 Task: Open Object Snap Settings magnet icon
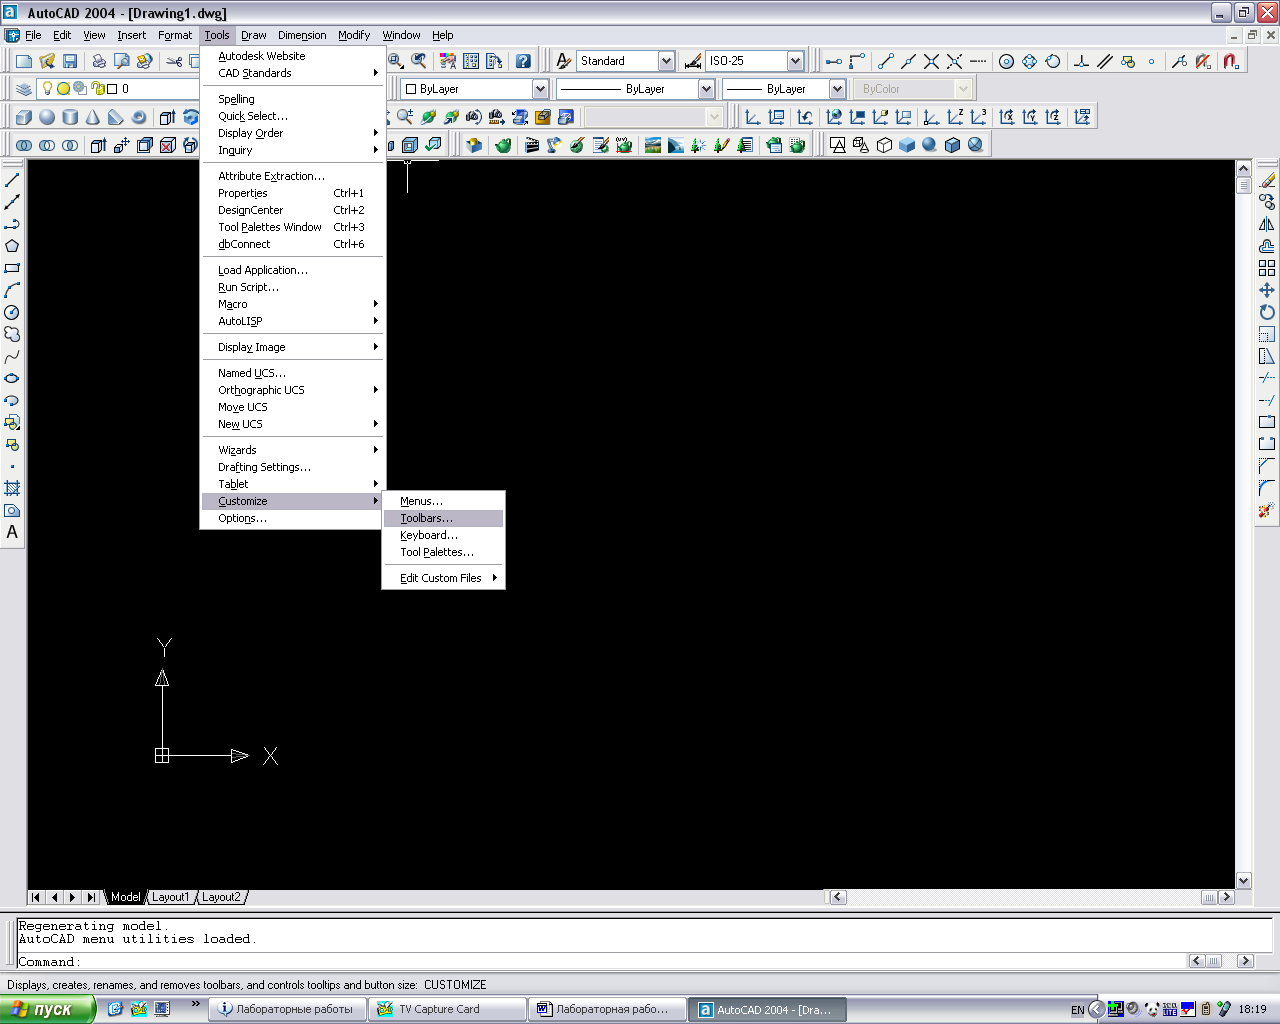pyautogui.click(x=1231, y=61)
